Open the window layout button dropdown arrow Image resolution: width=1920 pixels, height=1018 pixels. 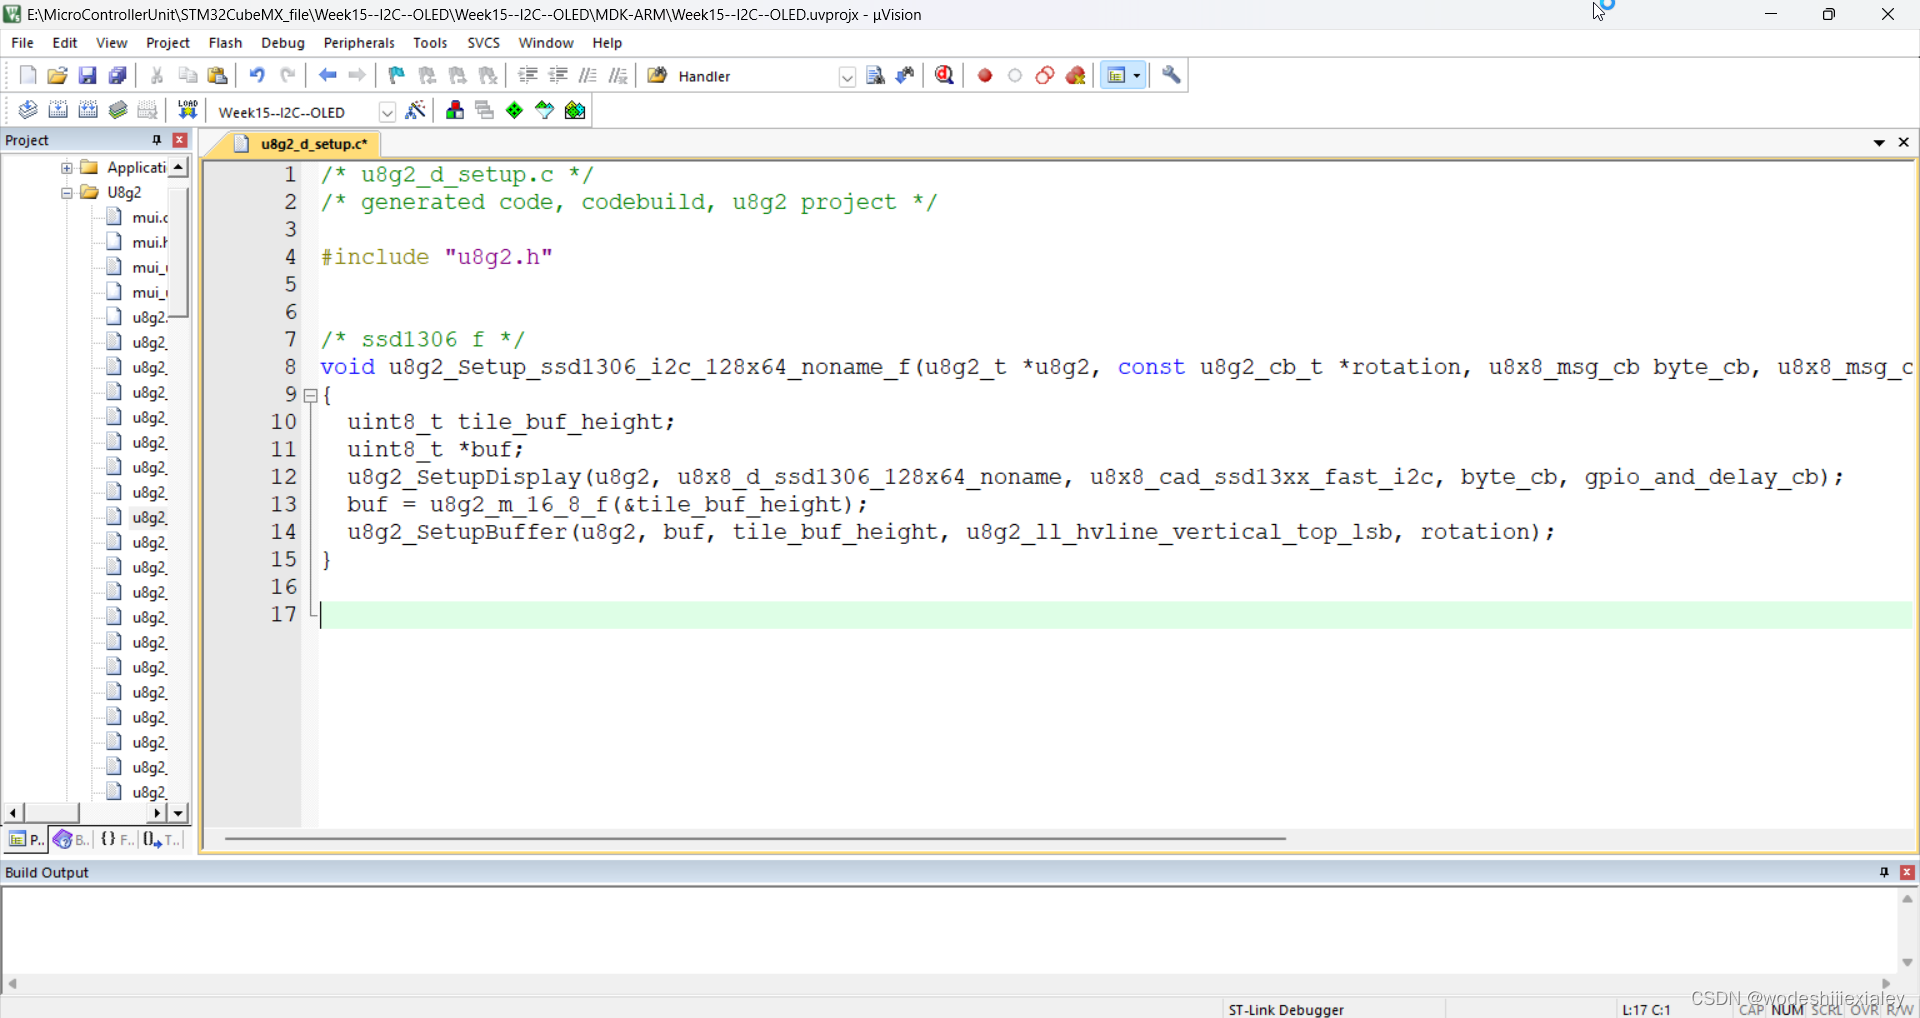(x=1137, y=76)
